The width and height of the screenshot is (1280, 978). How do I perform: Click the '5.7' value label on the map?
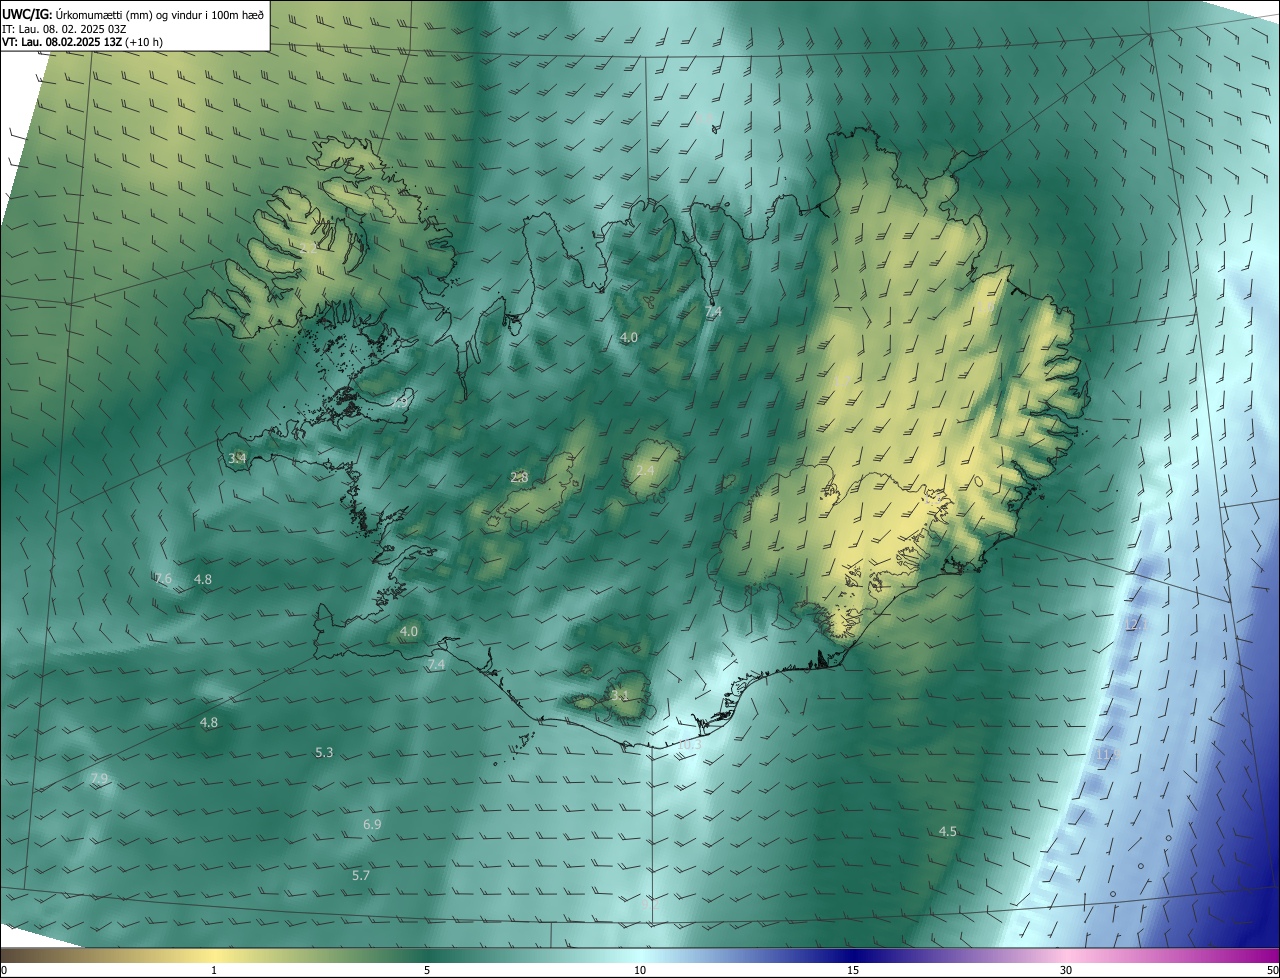361,875
